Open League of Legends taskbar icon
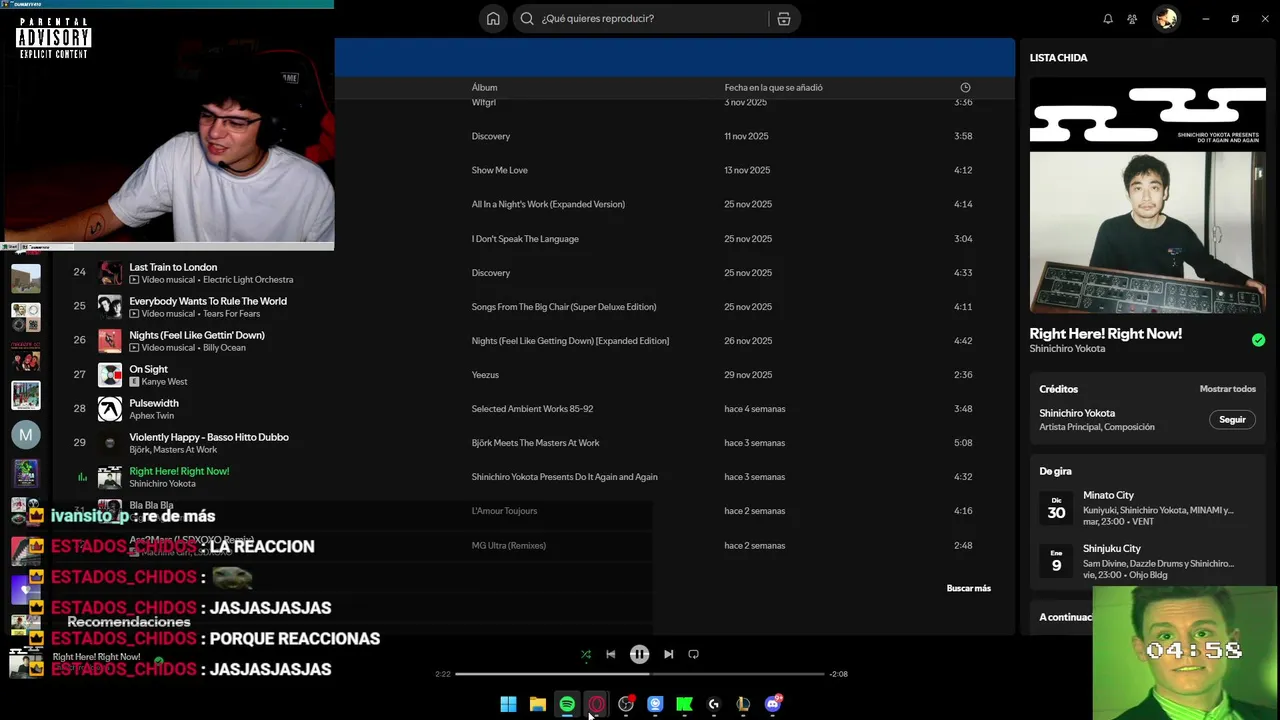 [x=743, y=704]
